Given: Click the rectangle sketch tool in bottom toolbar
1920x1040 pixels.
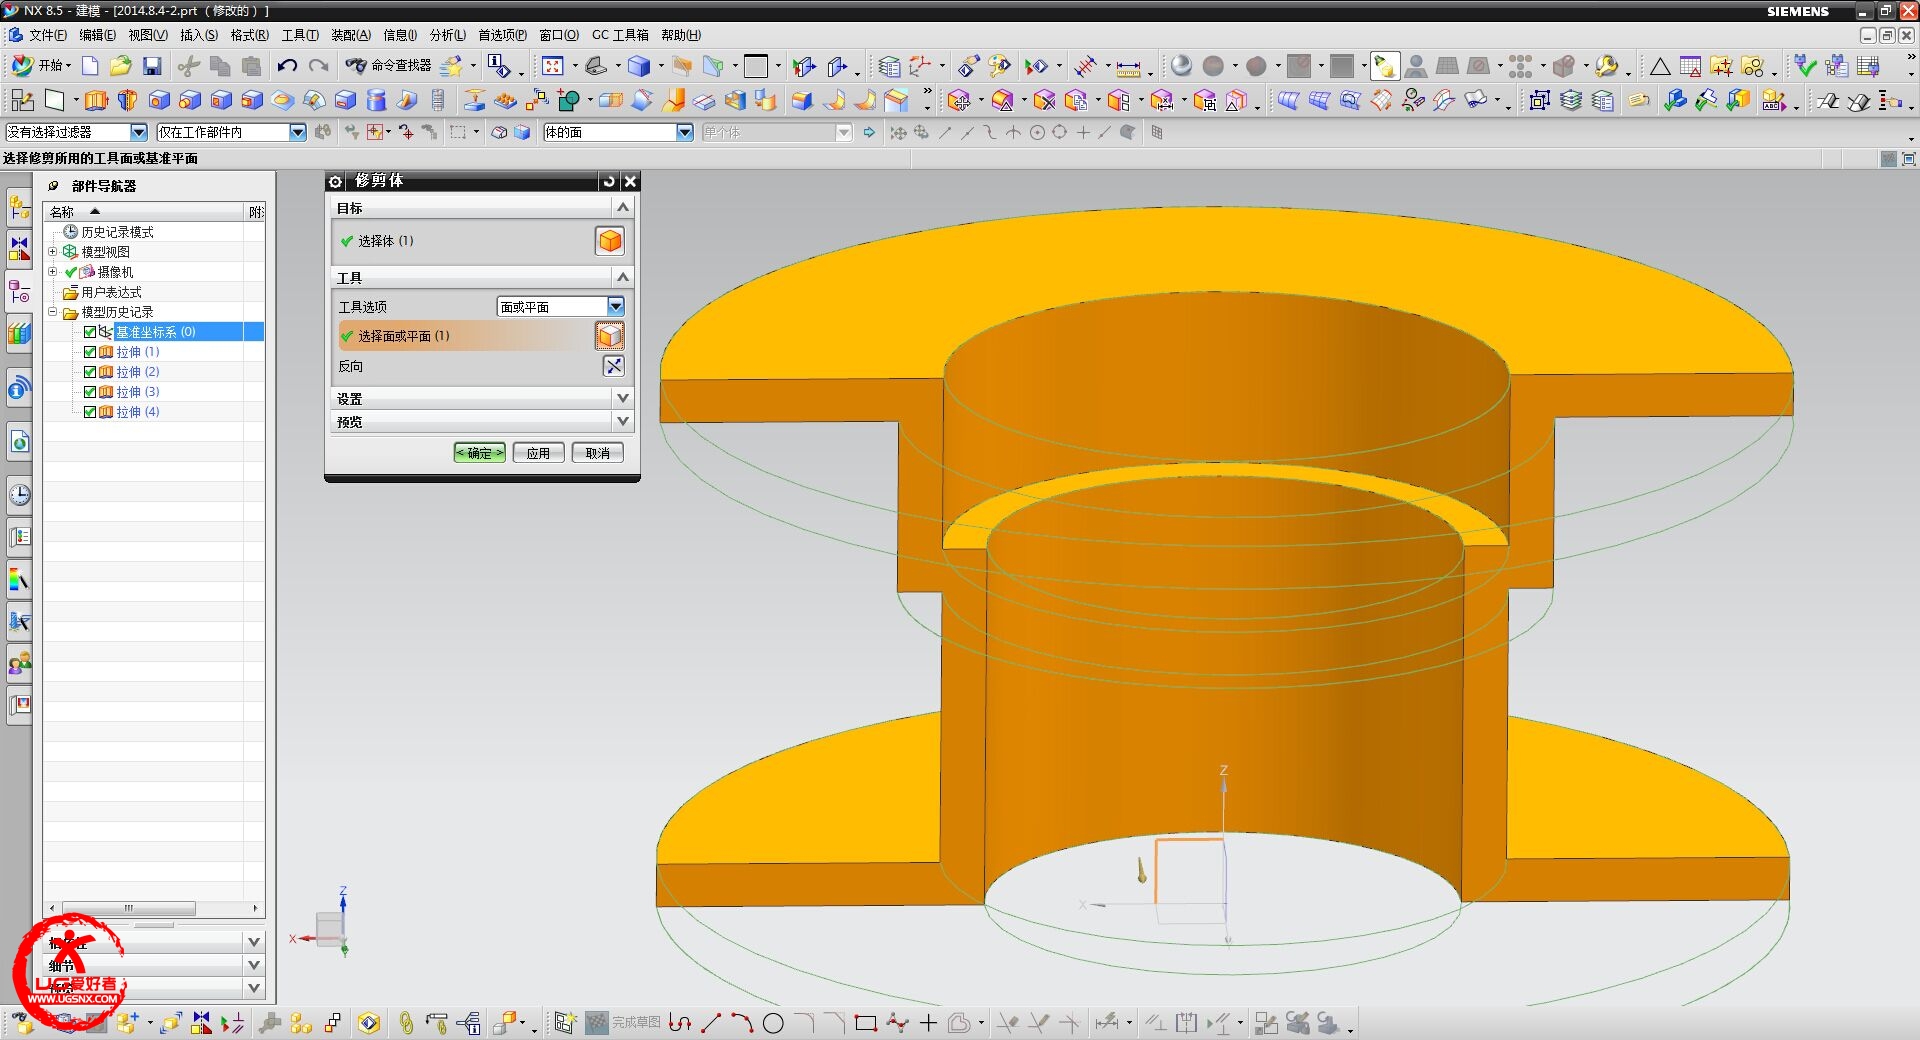Looking at the screenshot, I should [866, 1023].
